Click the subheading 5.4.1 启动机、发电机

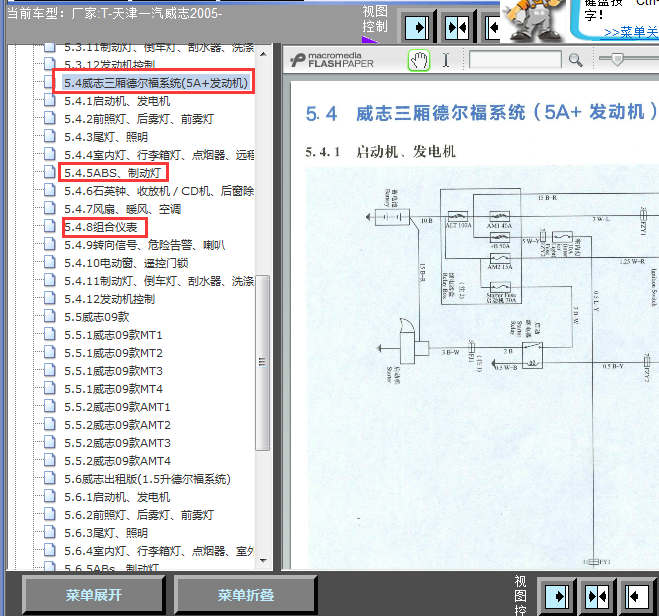380,152
